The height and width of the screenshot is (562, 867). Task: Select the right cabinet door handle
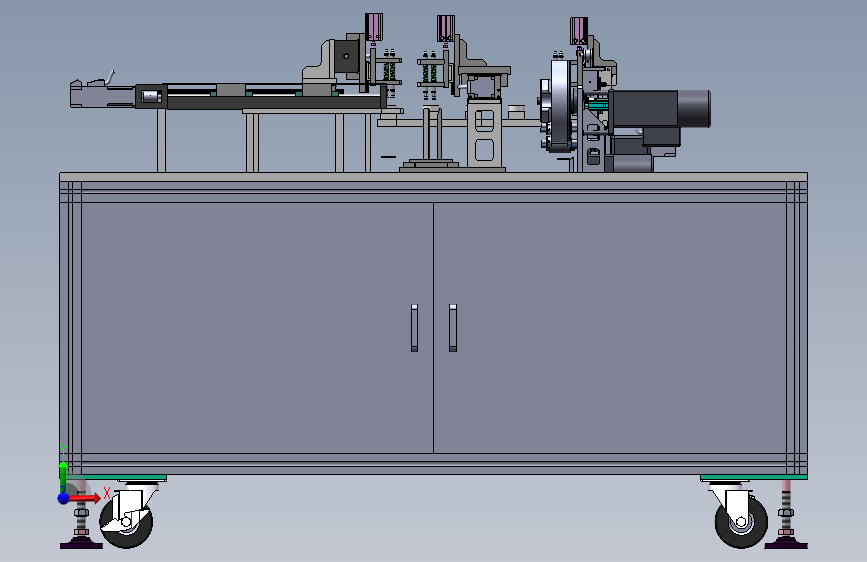tap(453, 327)
